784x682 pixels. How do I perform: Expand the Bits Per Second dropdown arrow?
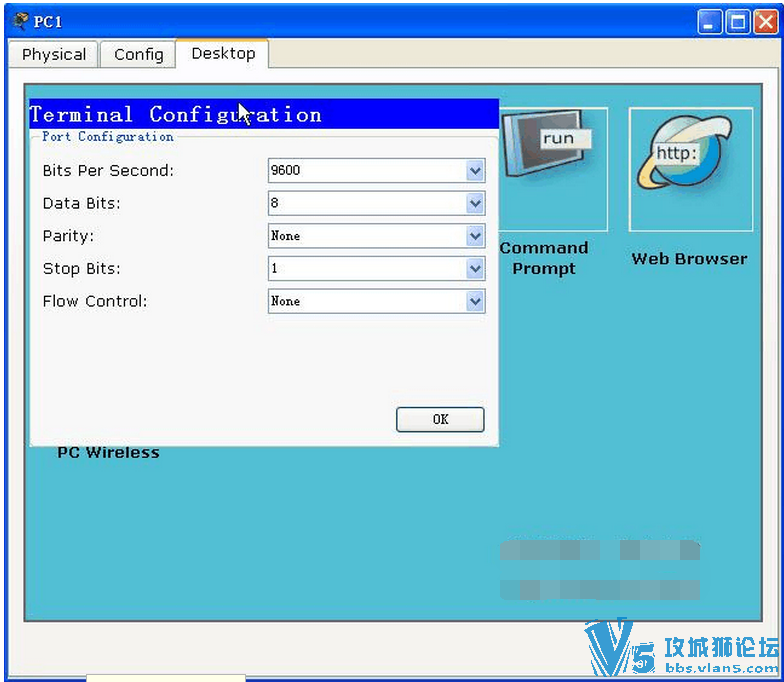[475, 170]
